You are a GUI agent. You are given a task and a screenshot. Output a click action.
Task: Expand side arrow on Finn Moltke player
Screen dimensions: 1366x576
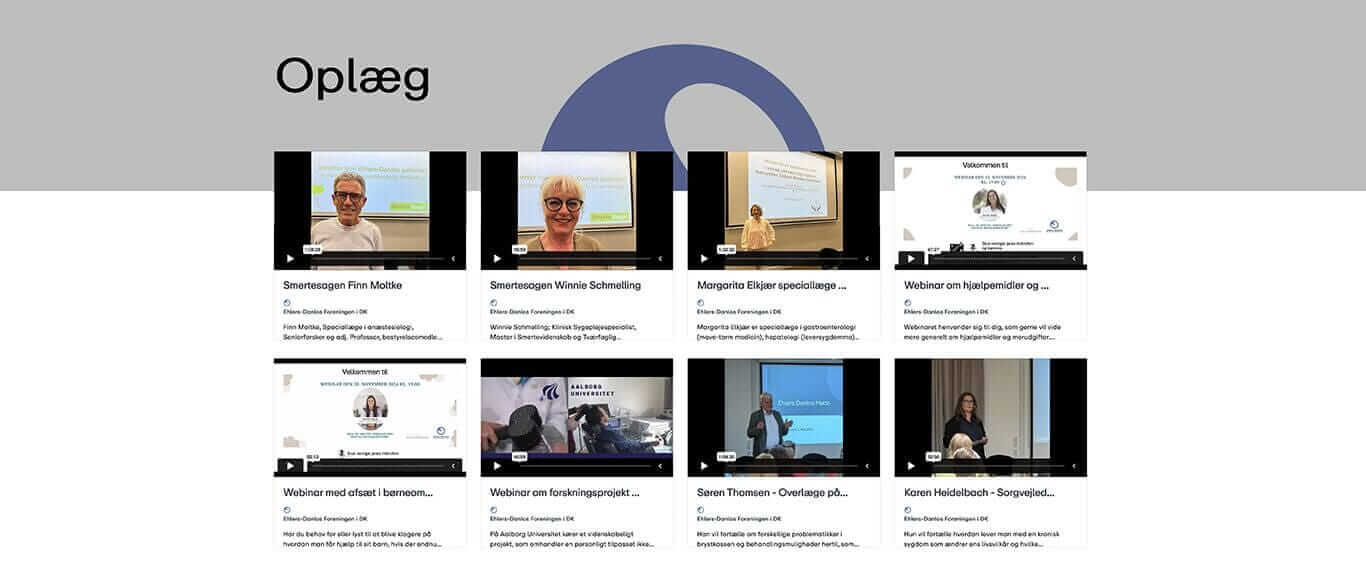point(454,258)
